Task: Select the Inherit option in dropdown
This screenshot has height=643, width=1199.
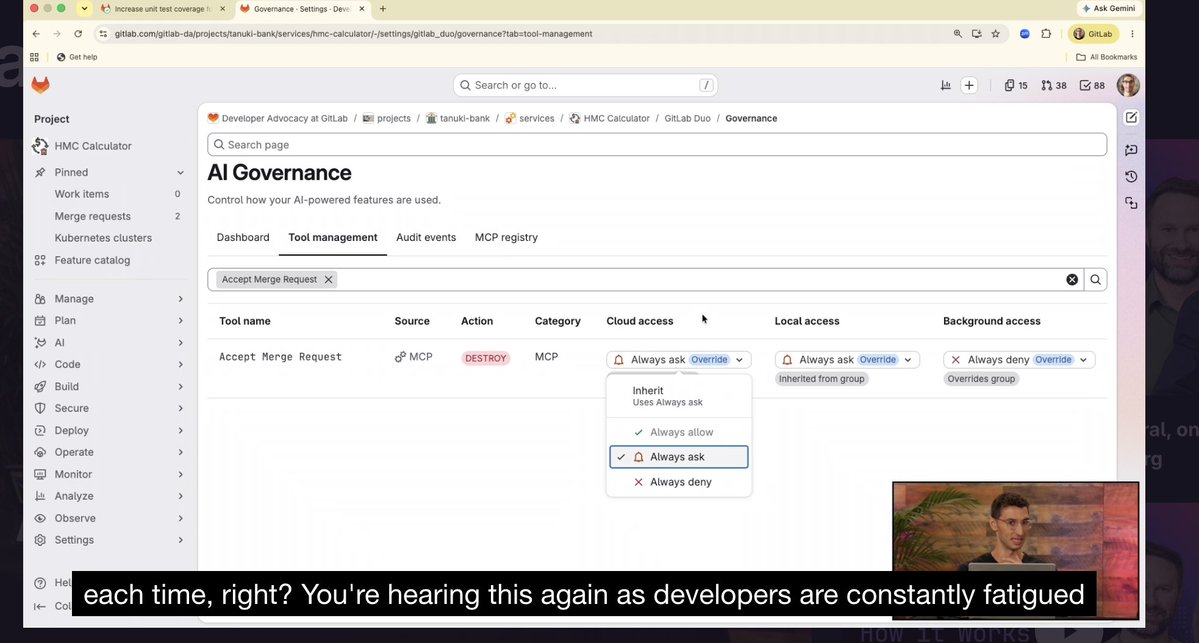Action: tap(678, 396)
